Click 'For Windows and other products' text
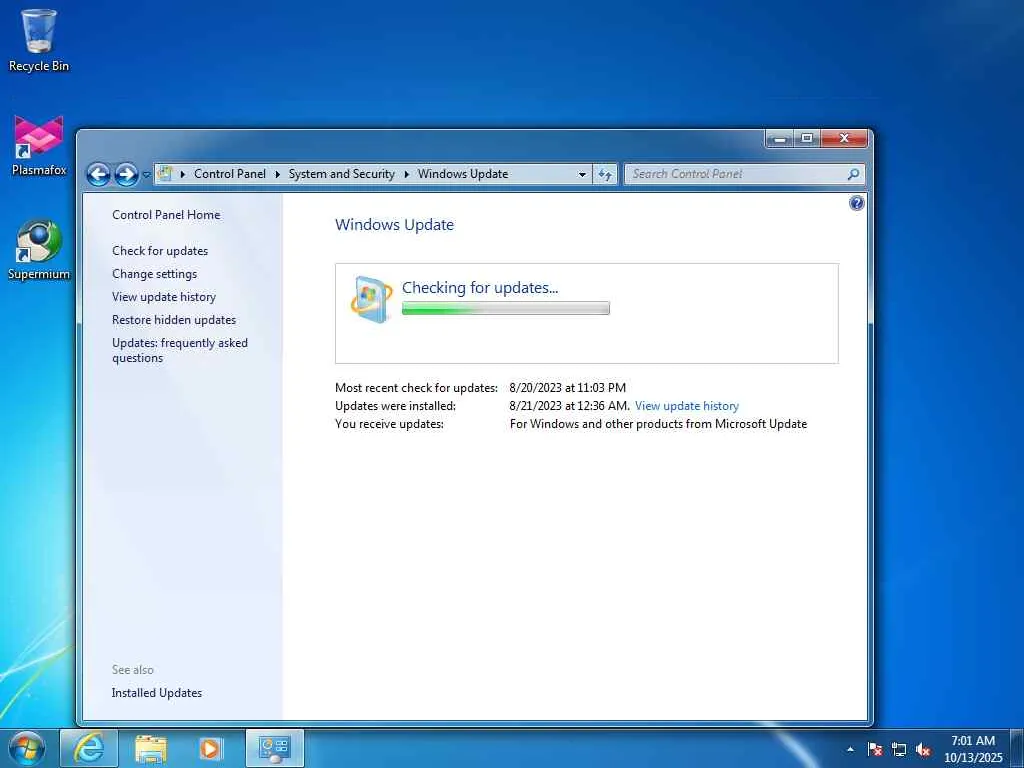 [658, 424]
